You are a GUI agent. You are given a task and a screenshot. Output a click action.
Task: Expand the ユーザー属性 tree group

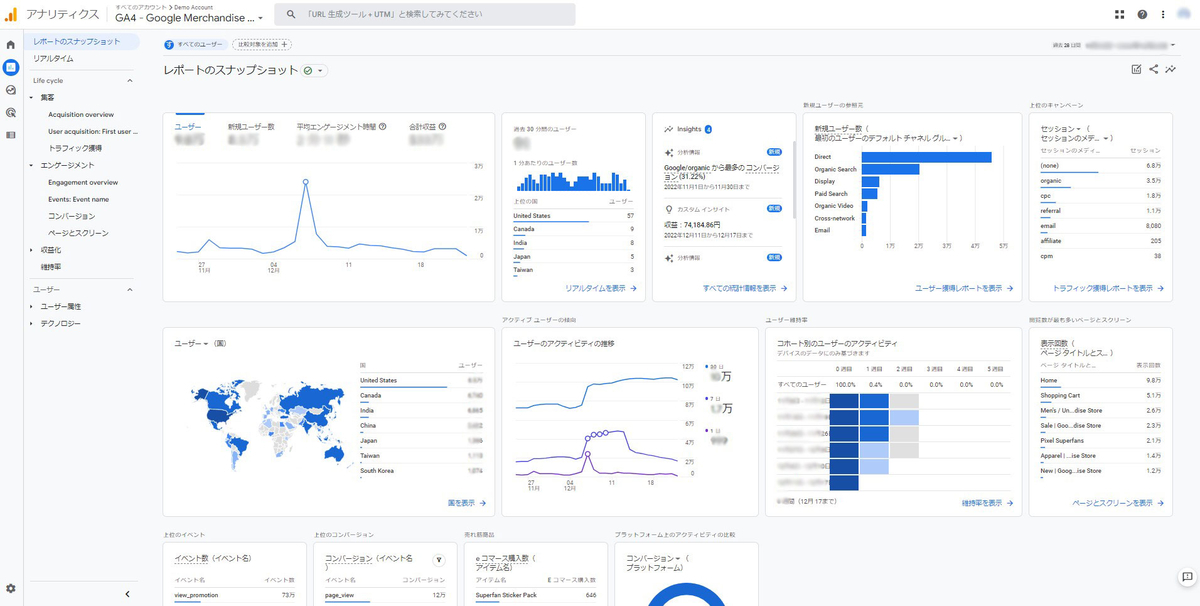[32, 306]
